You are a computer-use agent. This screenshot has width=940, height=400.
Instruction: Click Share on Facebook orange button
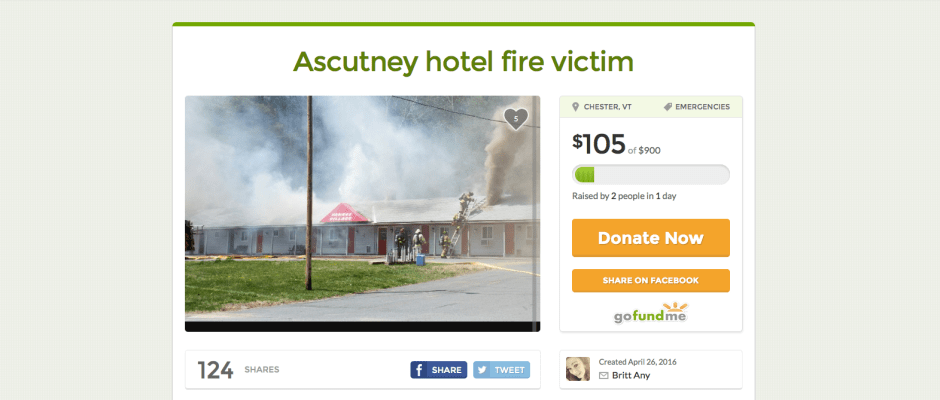point(650,281)
